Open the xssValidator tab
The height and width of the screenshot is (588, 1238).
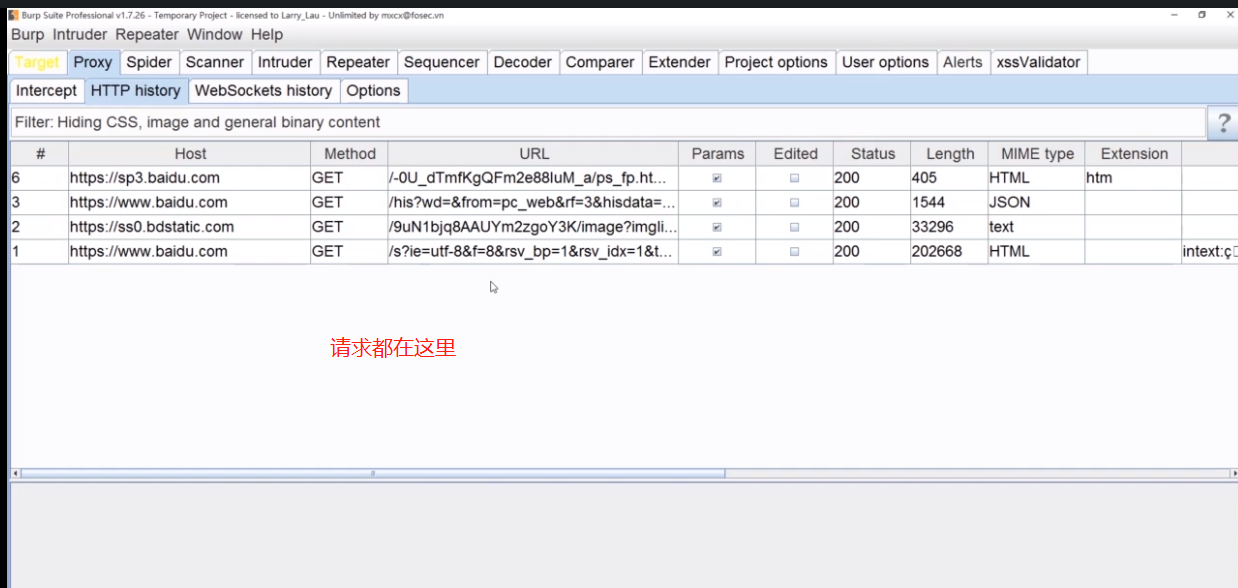click(x=1038, y=62)
